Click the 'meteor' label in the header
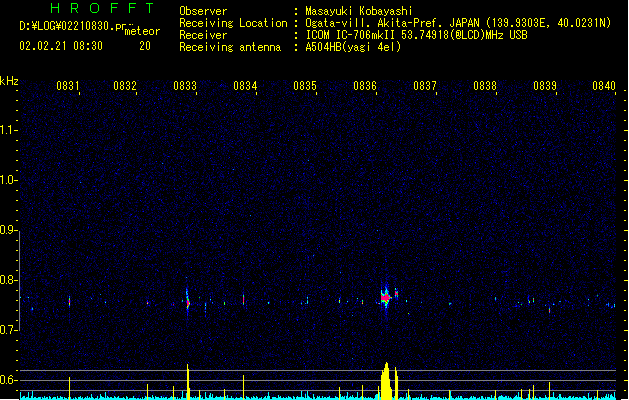 (142, 31)
